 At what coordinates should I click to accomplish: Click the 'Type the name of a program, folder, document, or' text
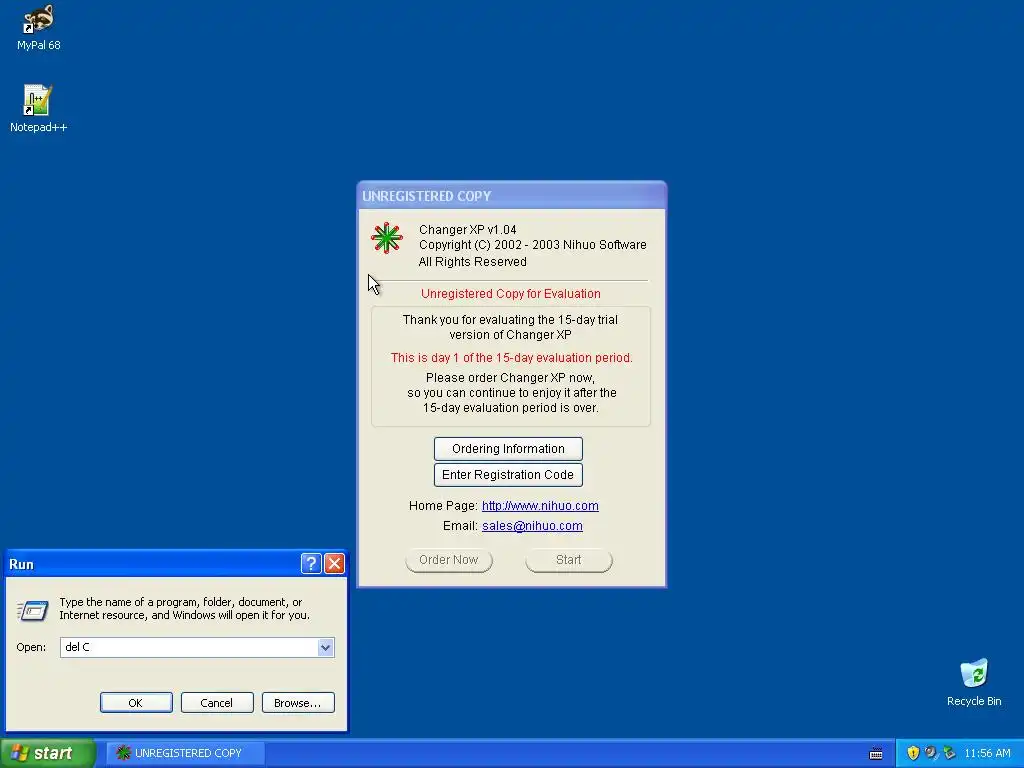click(x=181, y=602)
